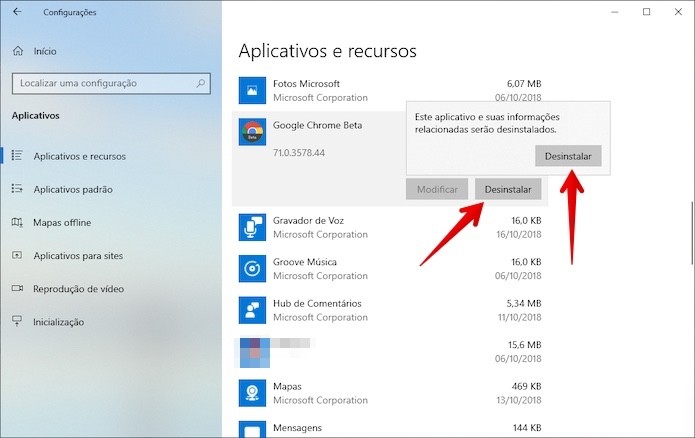
Task: Select Reprodução de vídeo sidebar icon
Action: [17, 289]
